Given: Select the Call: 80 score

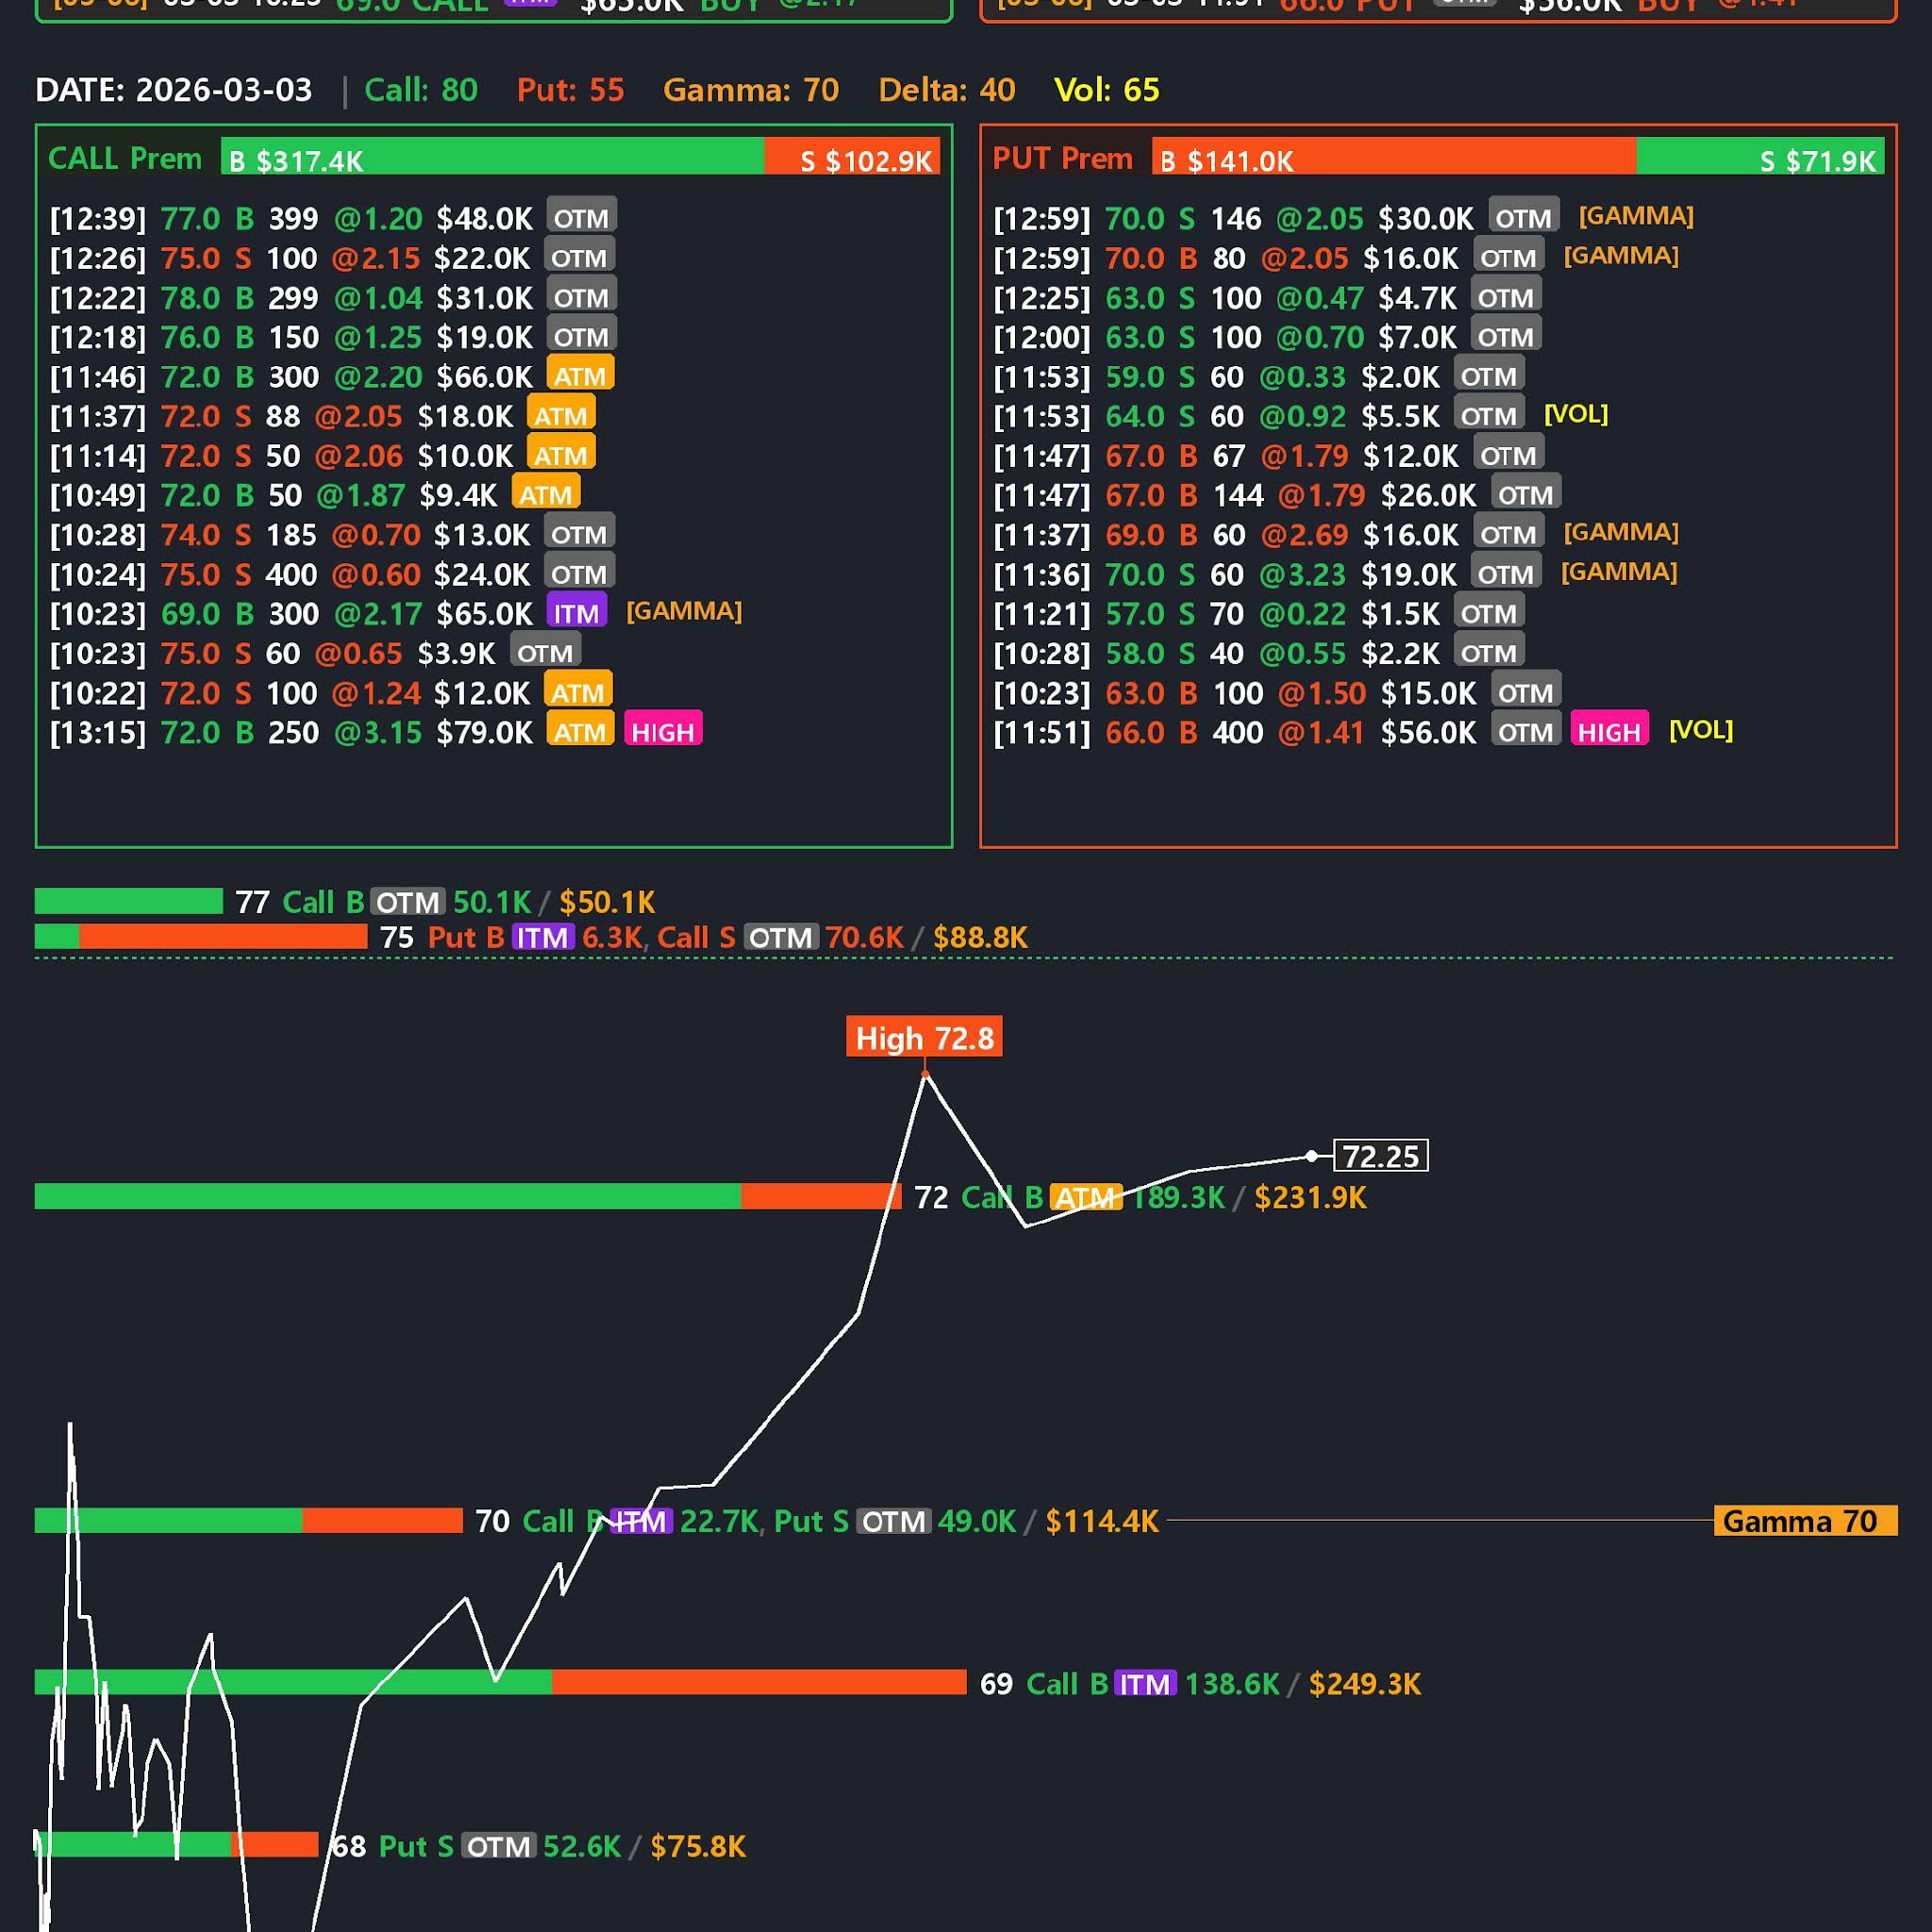Looking at the screenshot, I should click(421, 90).
